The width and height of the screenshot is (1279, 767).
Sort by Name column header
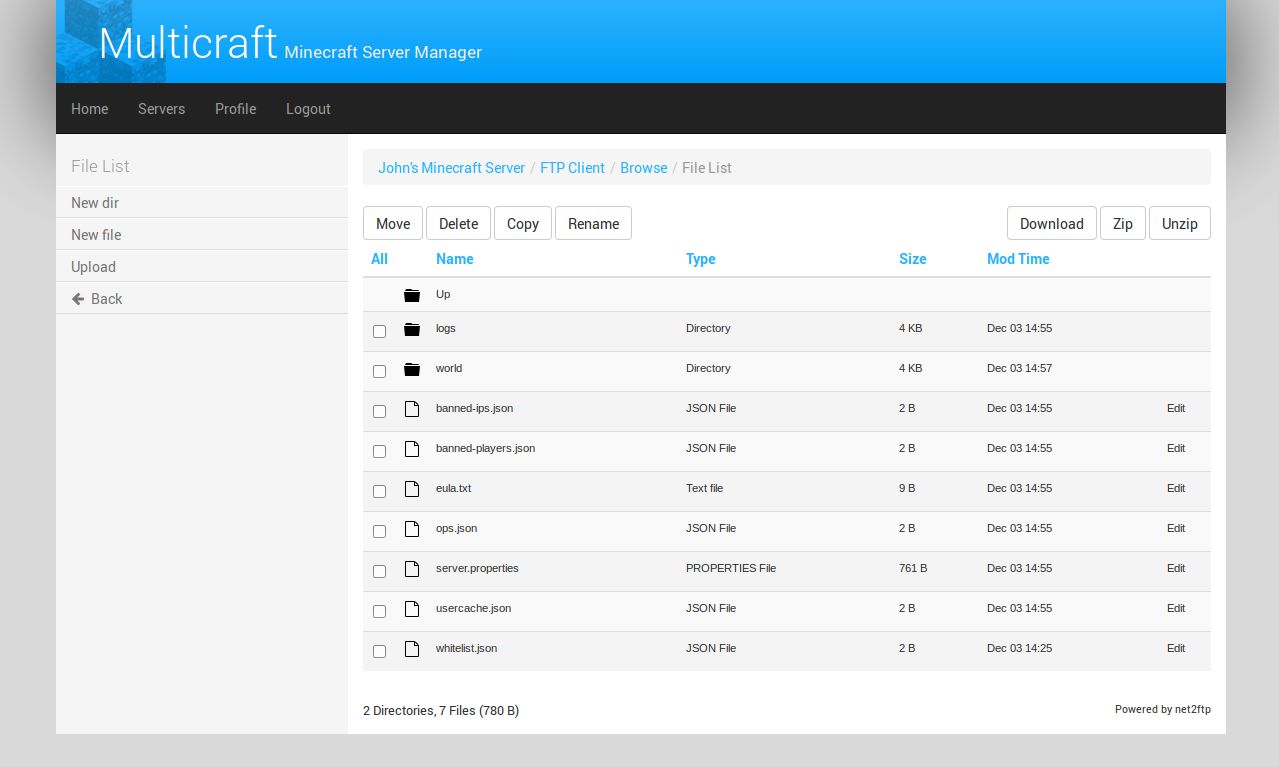coord(455,259)
